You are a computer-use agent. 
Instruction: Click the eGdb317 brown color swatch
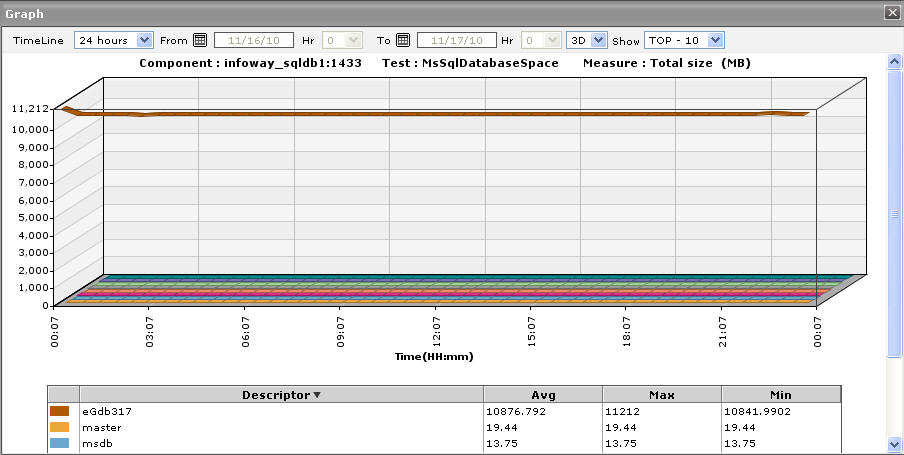[x=59, y=411]
